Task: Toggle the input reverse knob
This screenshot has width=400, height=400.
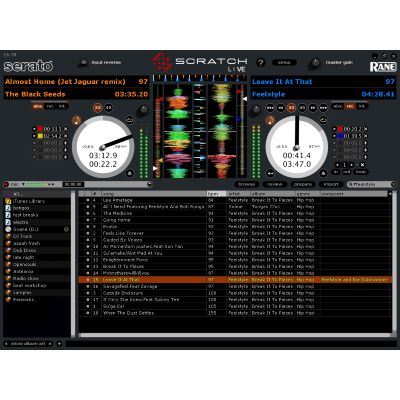Action: click(x=83, y=63)
